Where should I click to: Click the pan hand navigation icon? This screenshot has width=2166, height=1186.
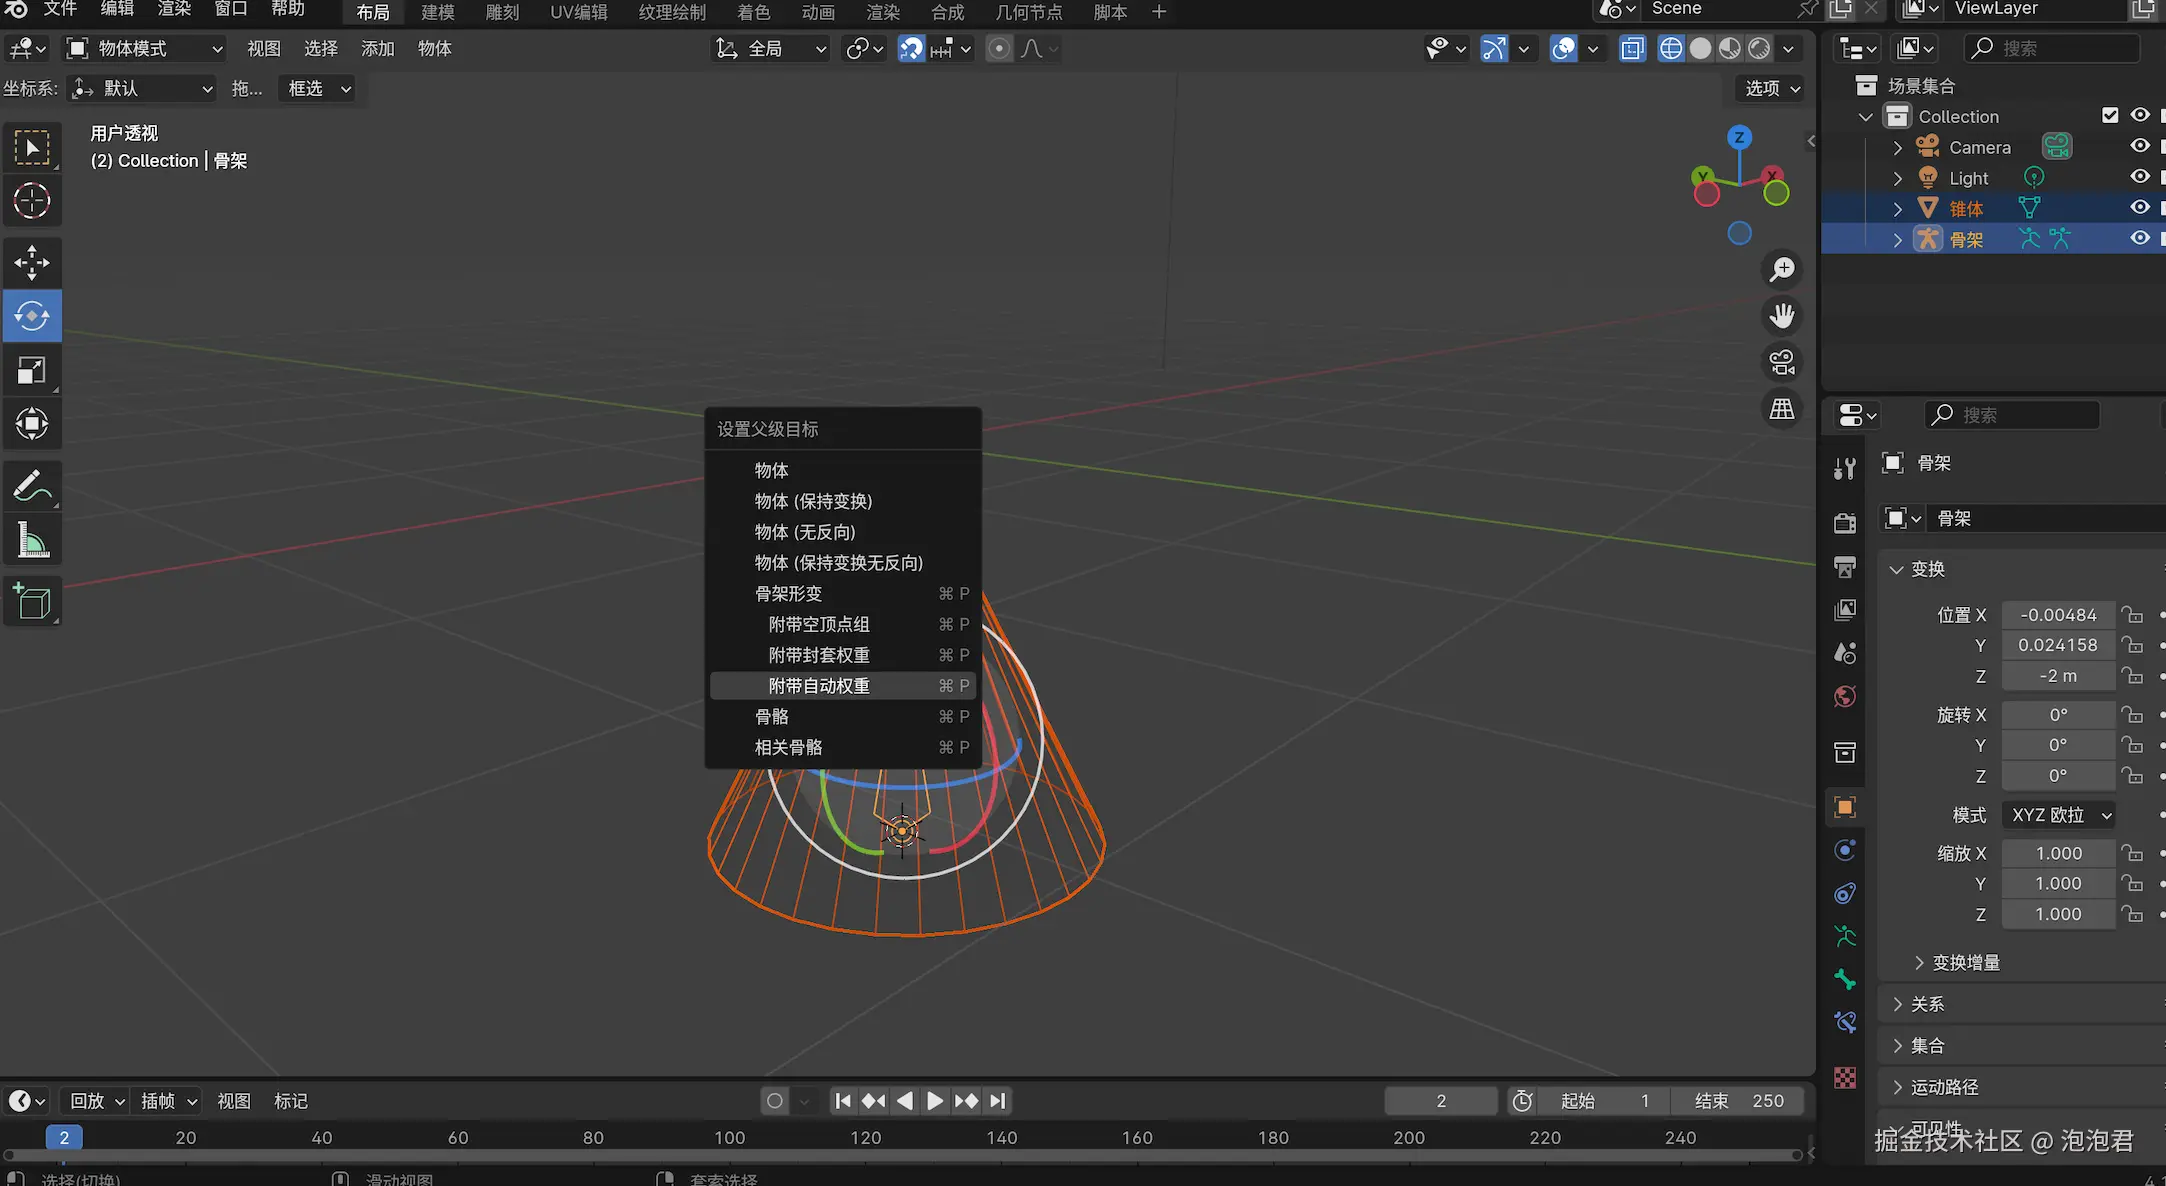pos(1782,316)
